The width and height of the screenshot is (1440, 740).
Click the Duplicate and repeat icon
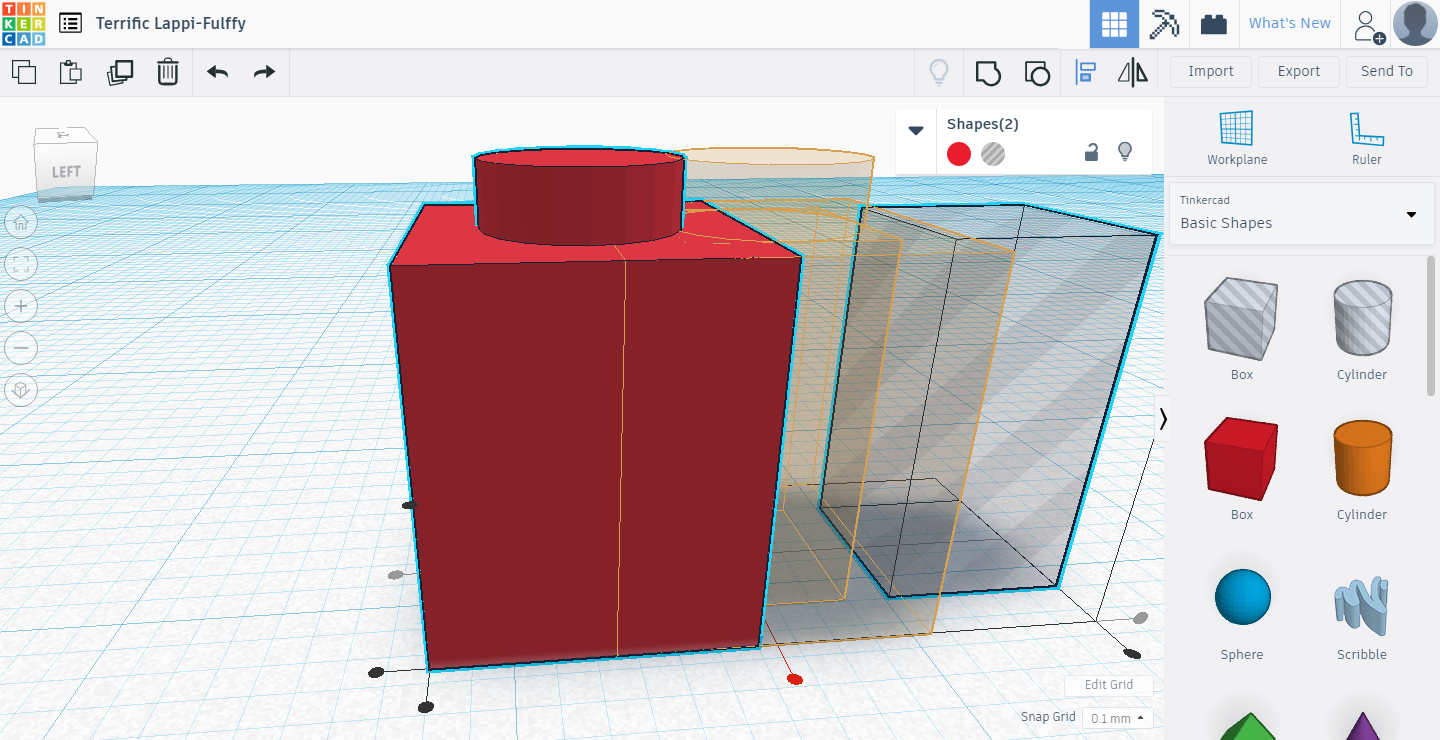point(120,72)
